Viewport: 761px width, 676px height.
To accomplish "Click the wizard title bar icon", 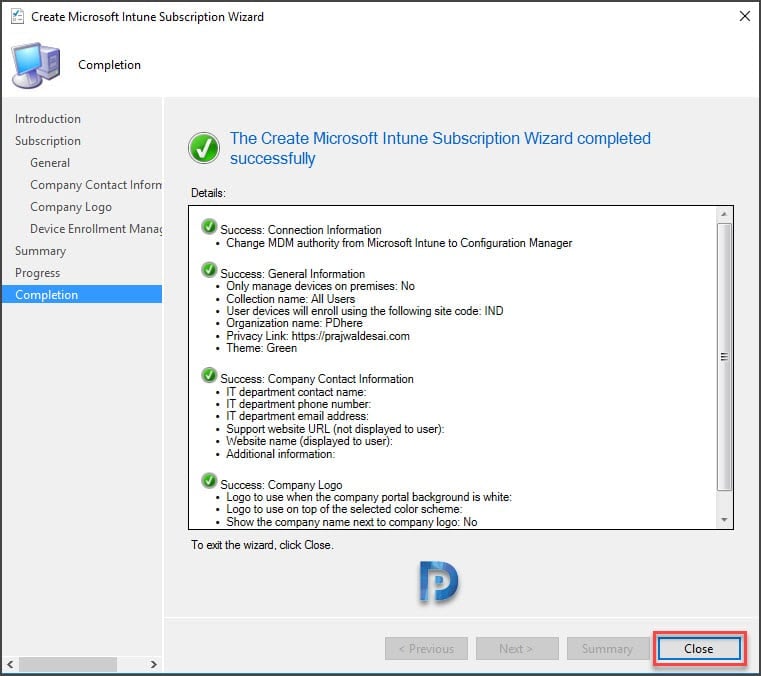I will coord(17,16).
